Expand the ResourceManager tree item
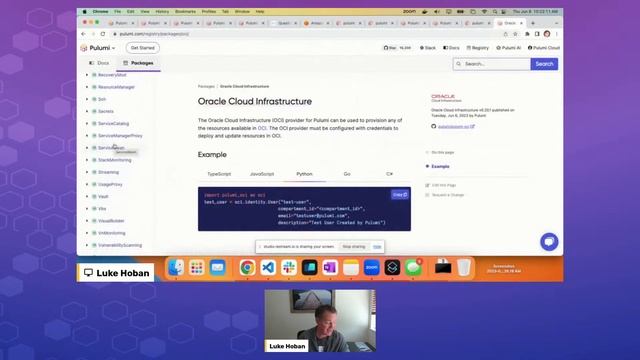Image resolution: width=640 pixels, height=360 pixels. point(87,87)
